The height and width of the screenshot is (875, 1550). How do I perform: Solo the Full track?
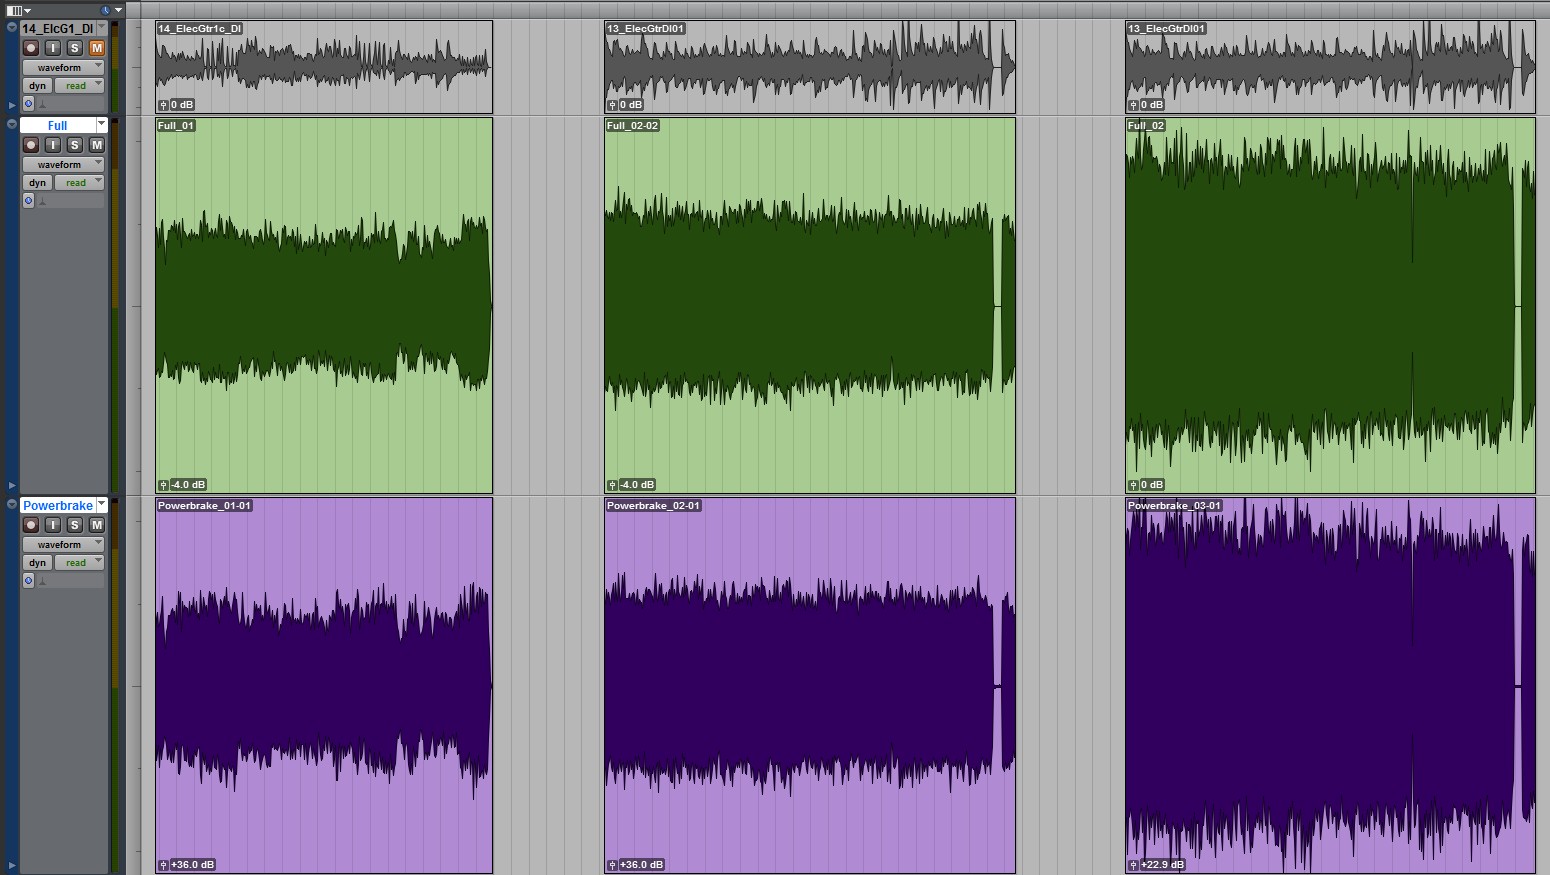(x=74, y=145)
